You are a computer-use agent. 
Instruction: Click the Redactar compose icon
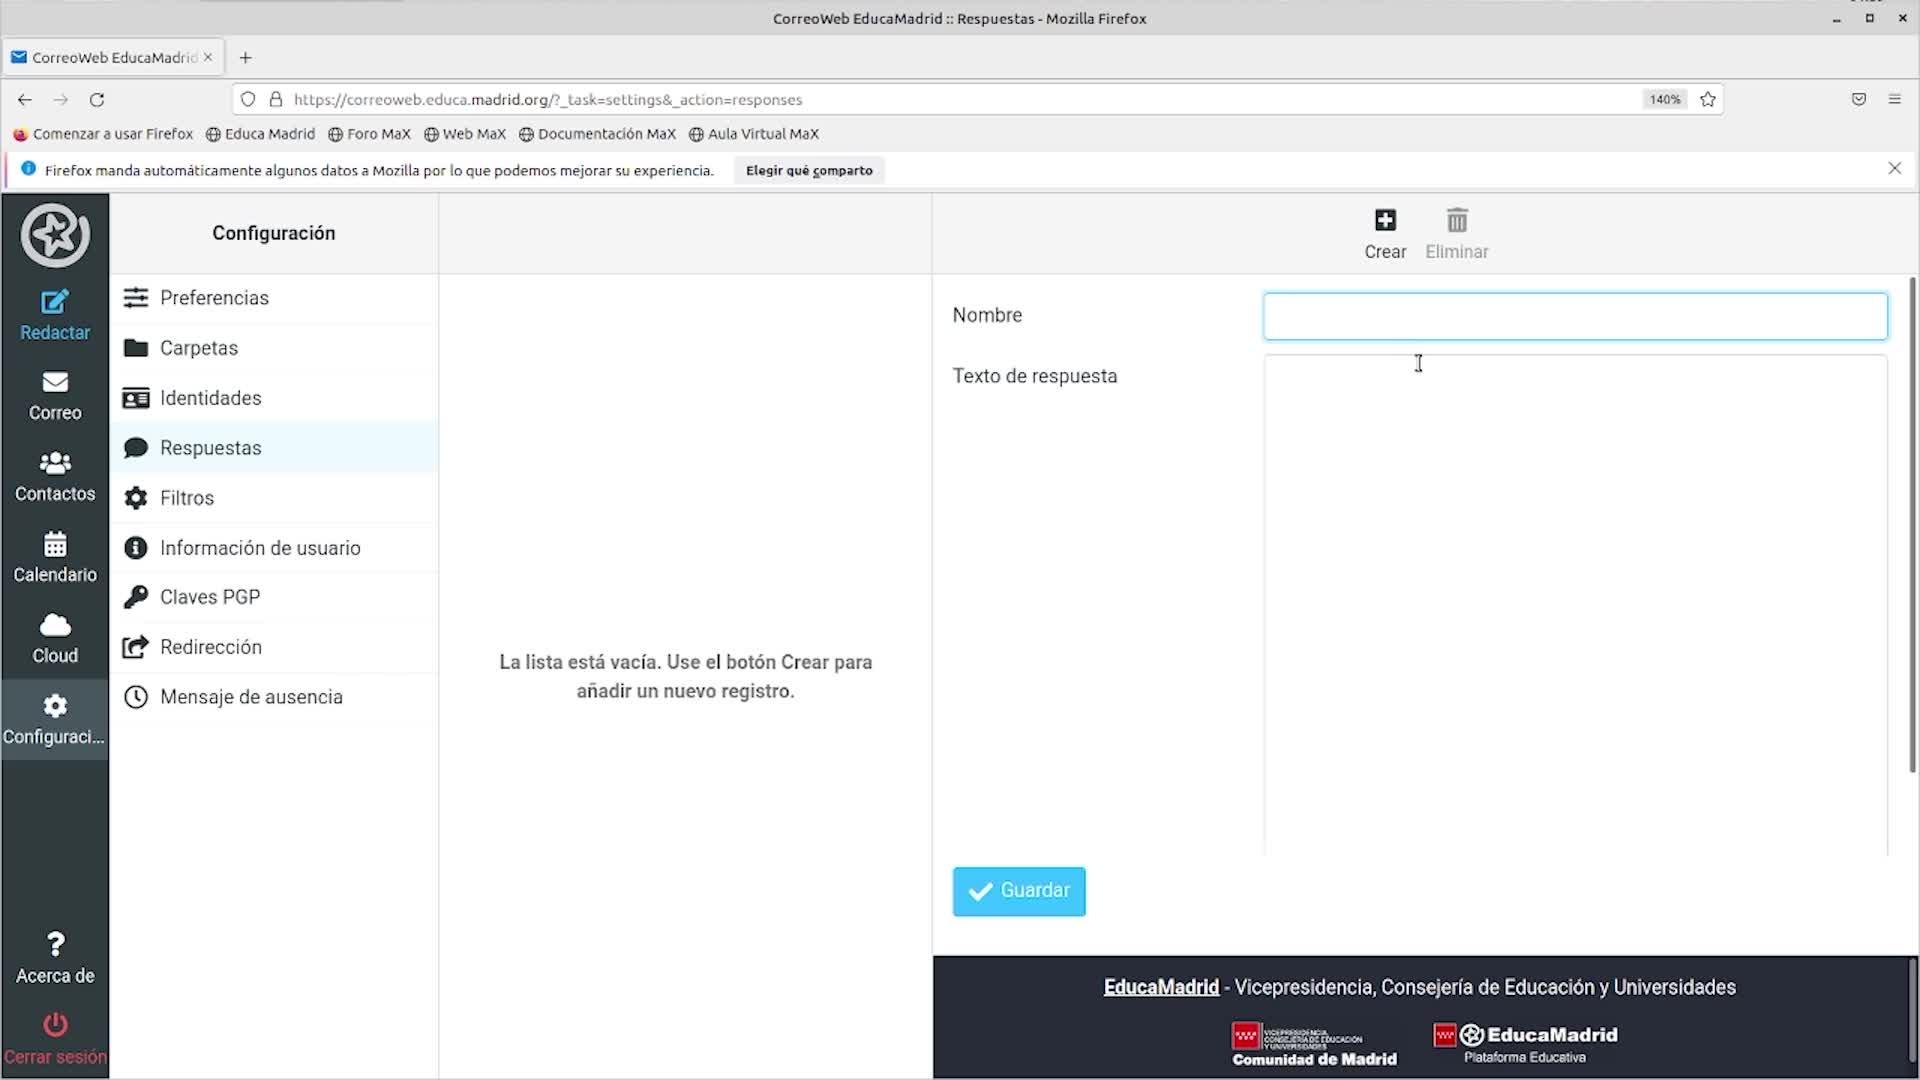(55, 302)
